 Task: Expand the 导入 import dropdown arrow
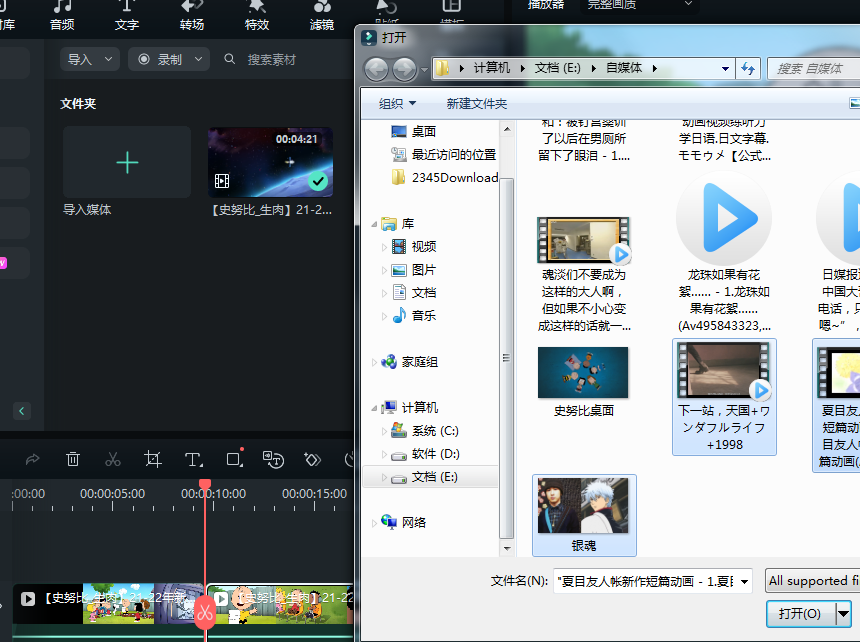(106, 59)
